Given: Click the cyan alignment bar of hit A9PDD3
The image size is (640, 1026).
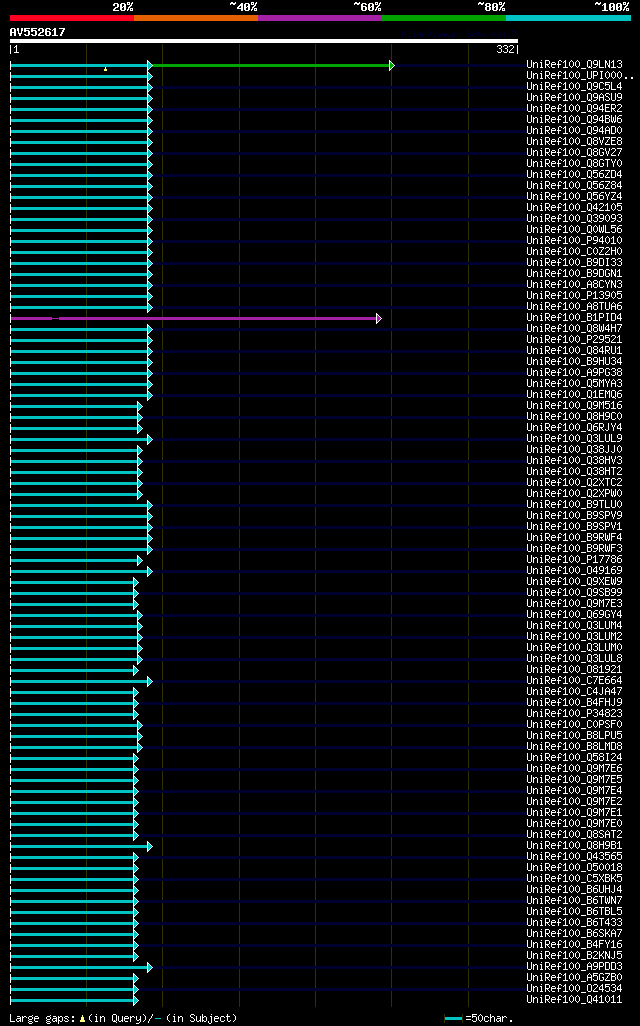Looking at the screenshot, I should tap(79, 967).
